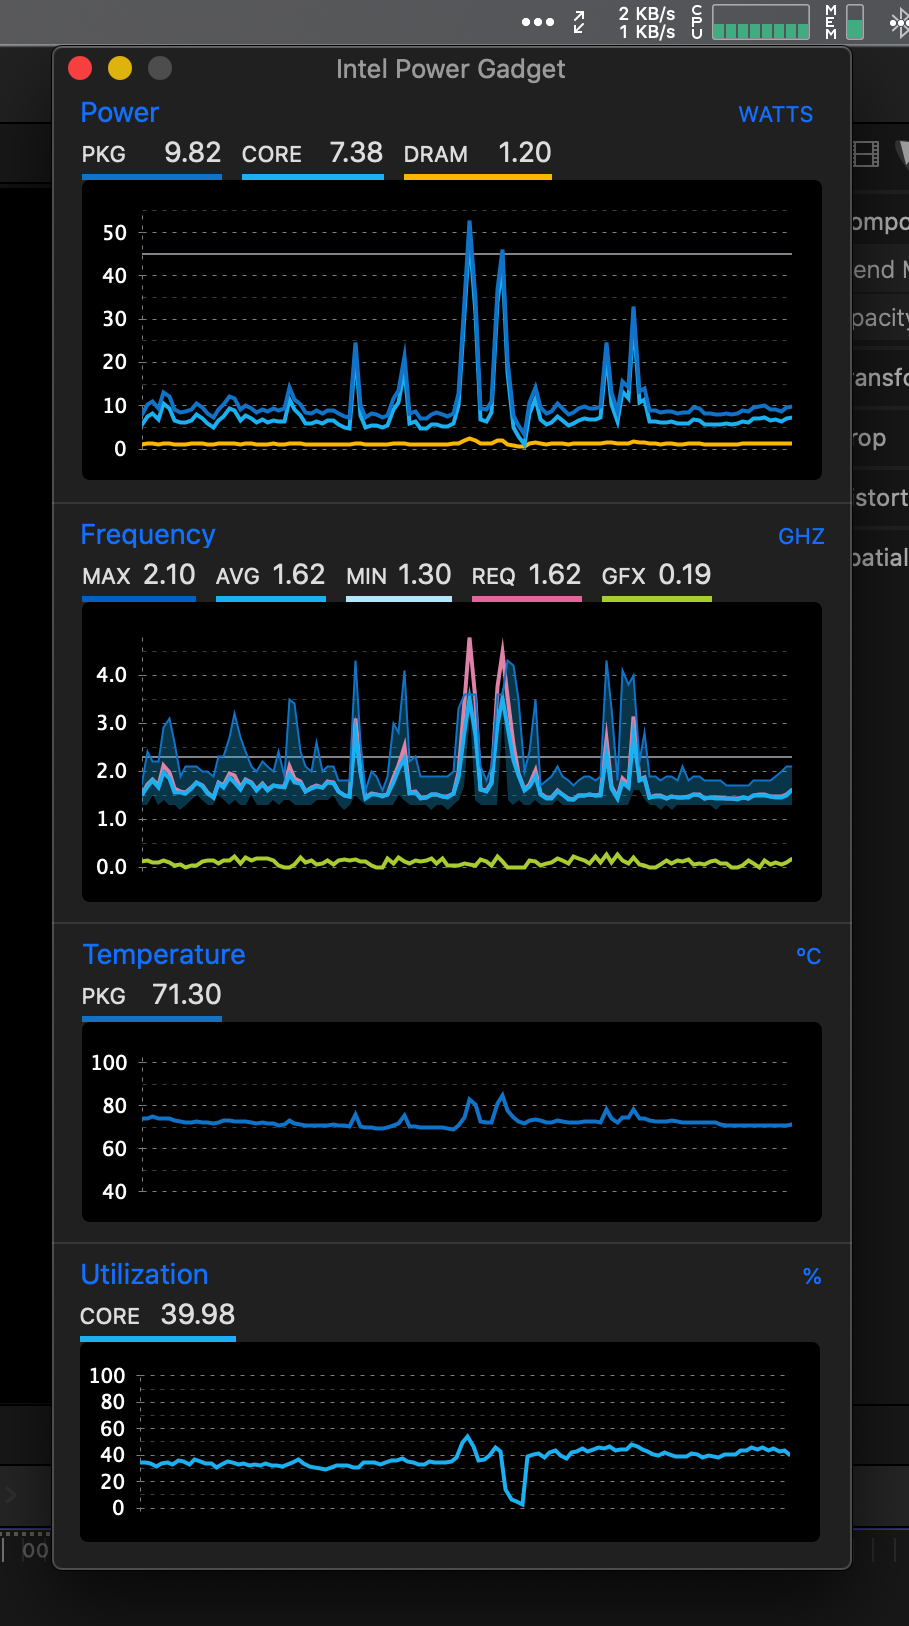Screen dimensions: 909x1626
Task: Select the Power section heading
Action: pos(120,112)
